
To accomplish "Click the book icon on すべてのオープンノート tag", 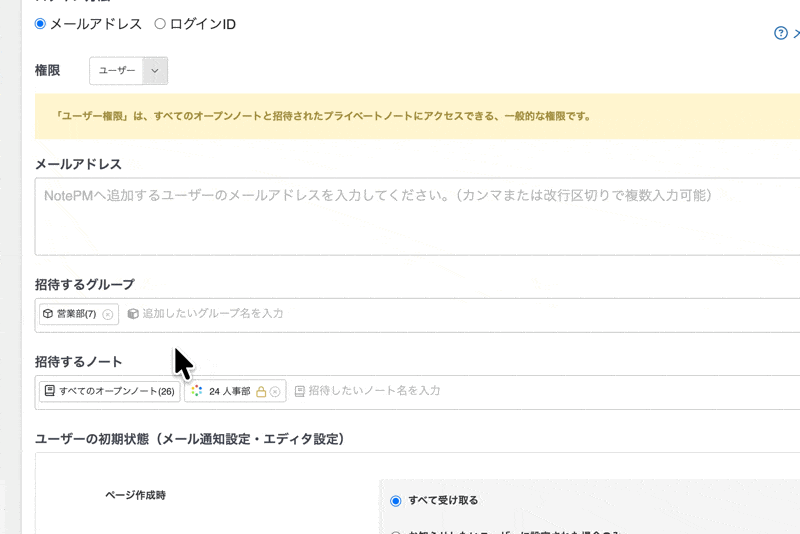I will pos(49,391).
